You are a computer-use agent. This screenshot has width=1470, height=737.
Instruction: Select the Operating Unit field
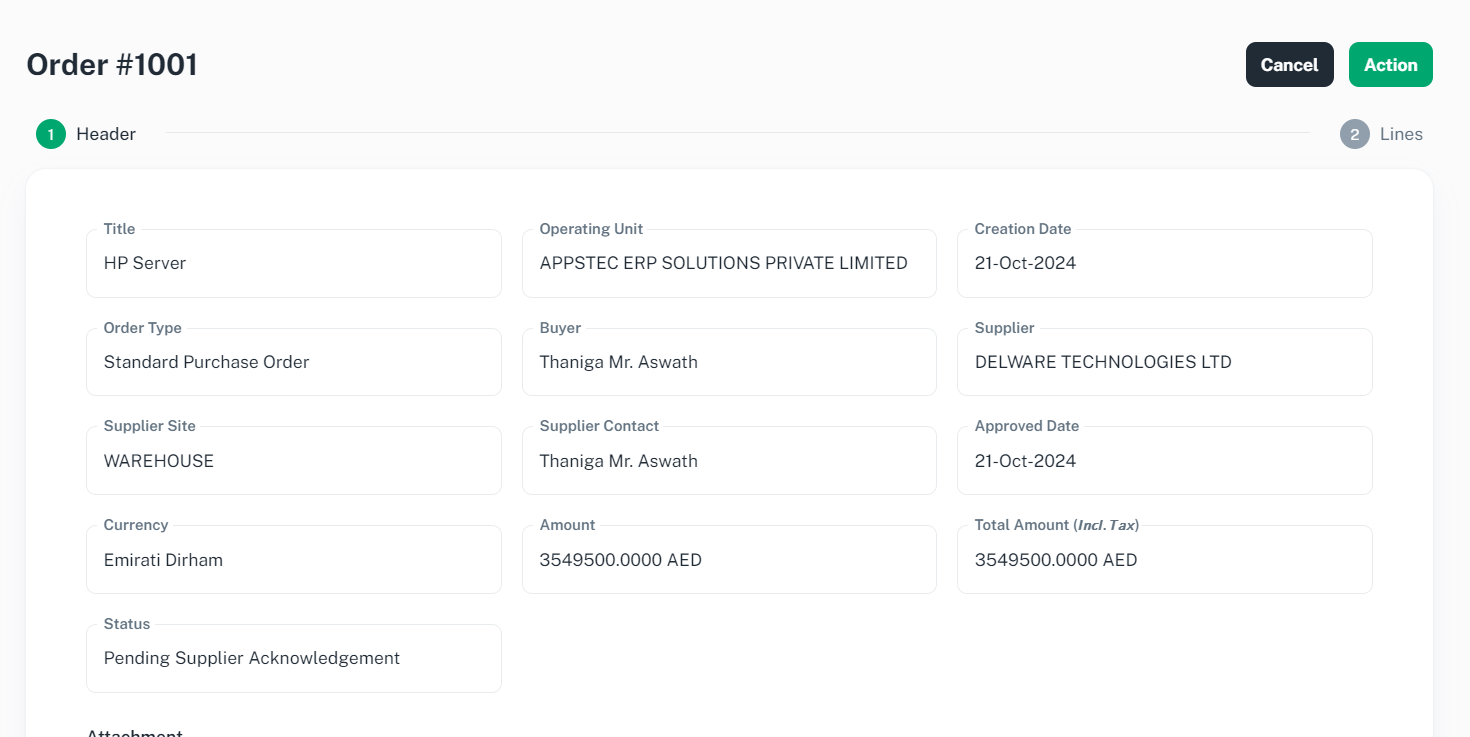(728, 264)
